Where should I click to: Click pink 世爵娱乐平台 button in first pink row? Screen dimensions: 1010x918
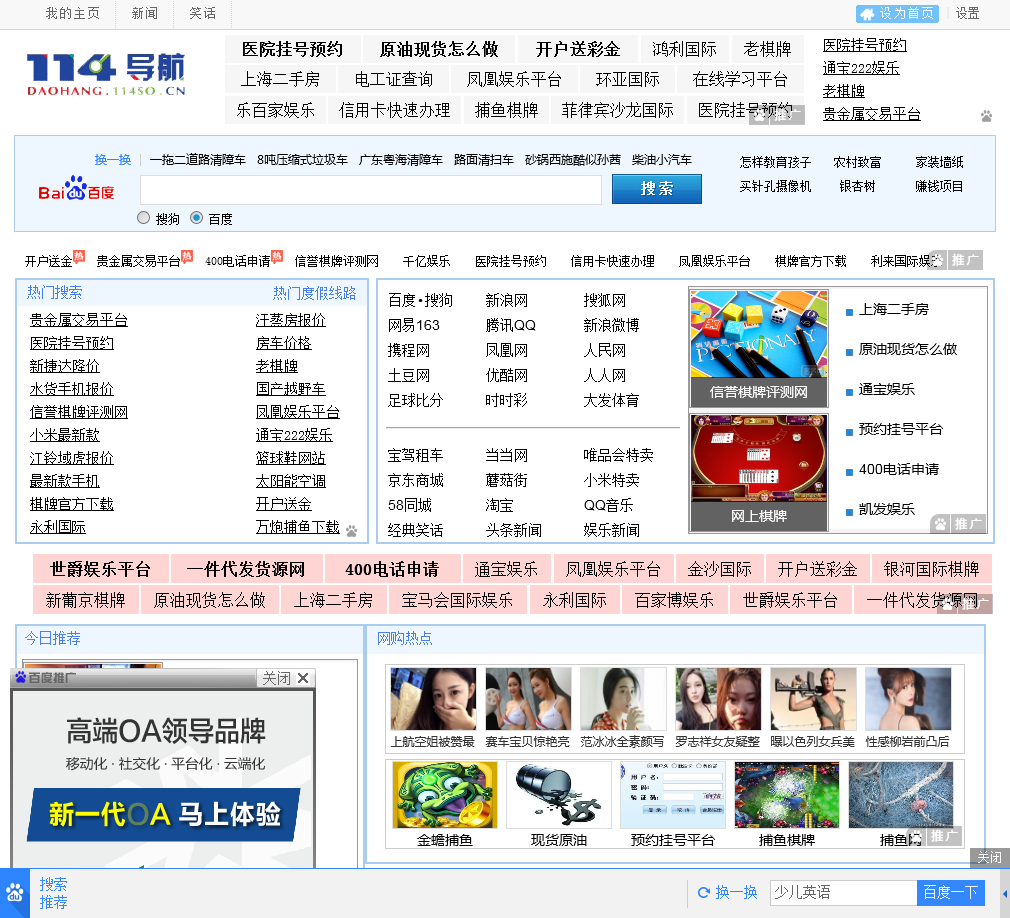[x=100, y=569]
